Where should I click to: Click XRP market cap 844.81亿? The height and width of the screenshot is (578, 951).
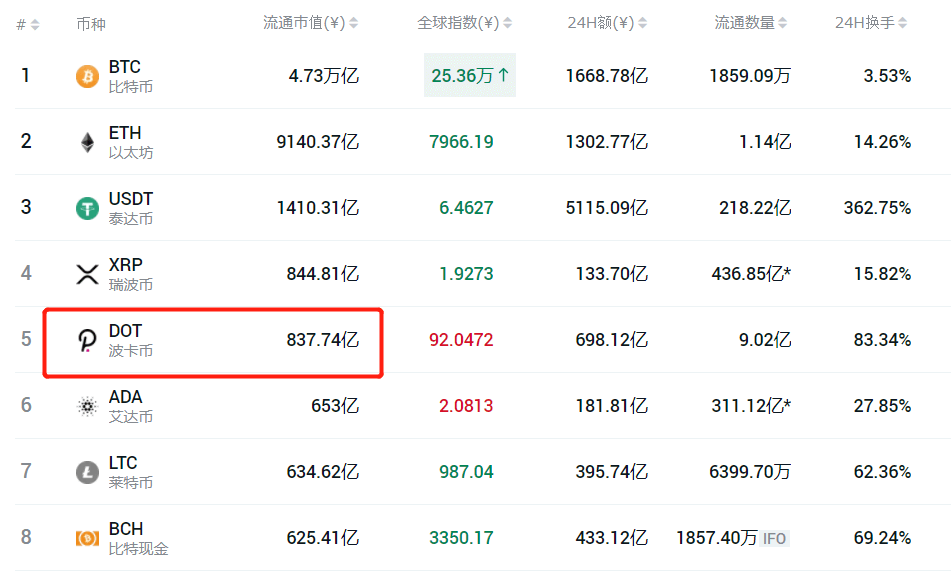click(x=323, y=274)
